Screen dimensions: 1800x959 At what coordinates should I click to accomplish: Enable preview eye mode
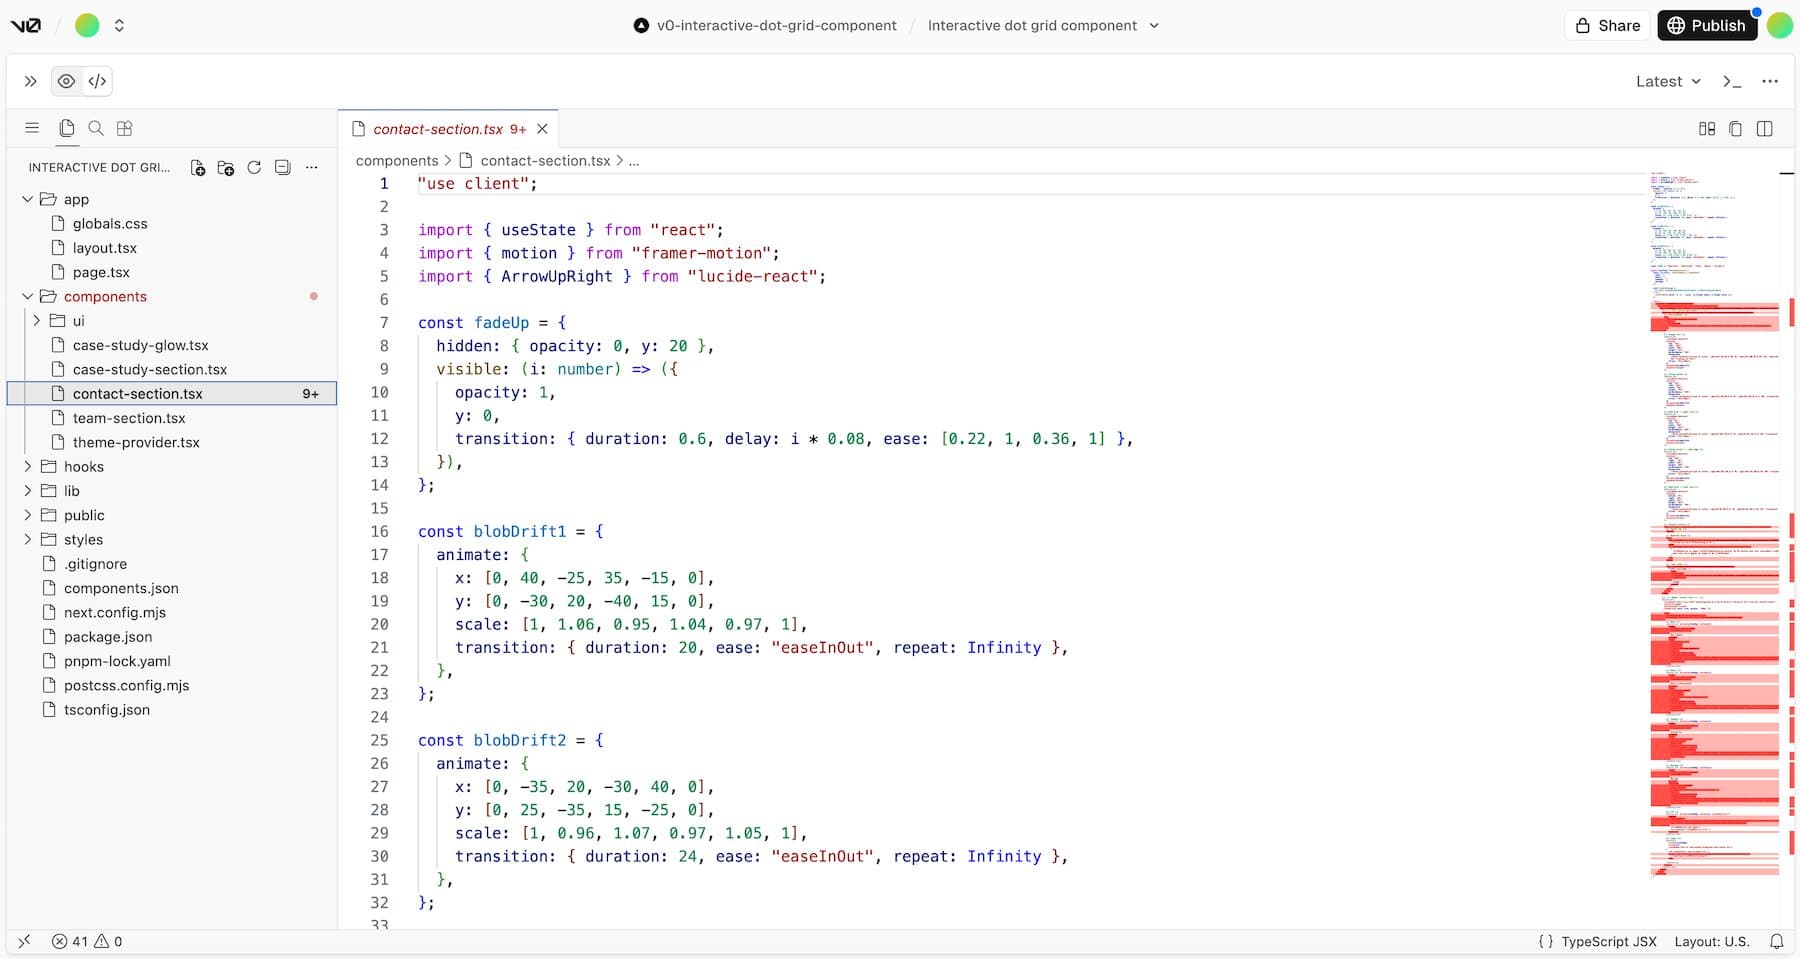pyautogui.click(x=66, y=81)
